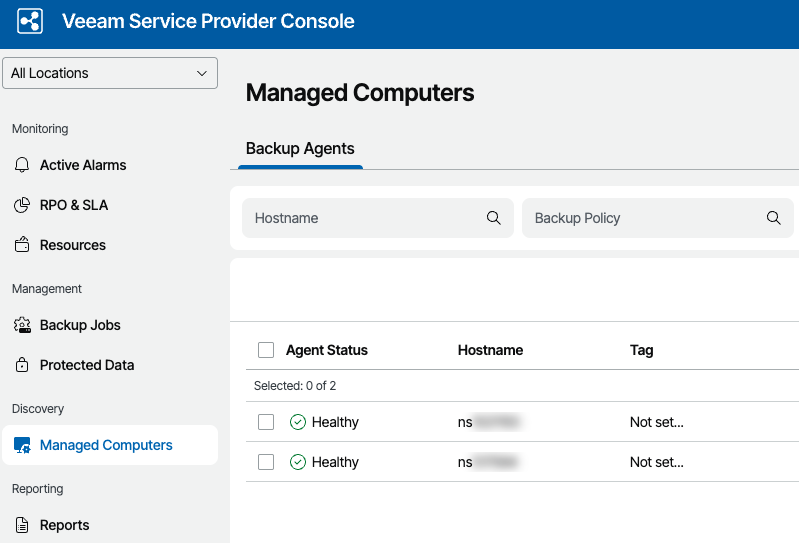Image resolution: width=799 pixels, height=543 pixels.
Task: Toggle the select-all checkbox in table header
Action: point(266,350)
